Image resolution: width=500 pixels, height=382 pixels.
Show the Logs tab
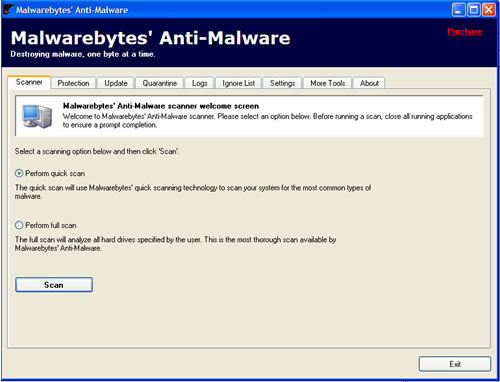[x=200, y=83]
